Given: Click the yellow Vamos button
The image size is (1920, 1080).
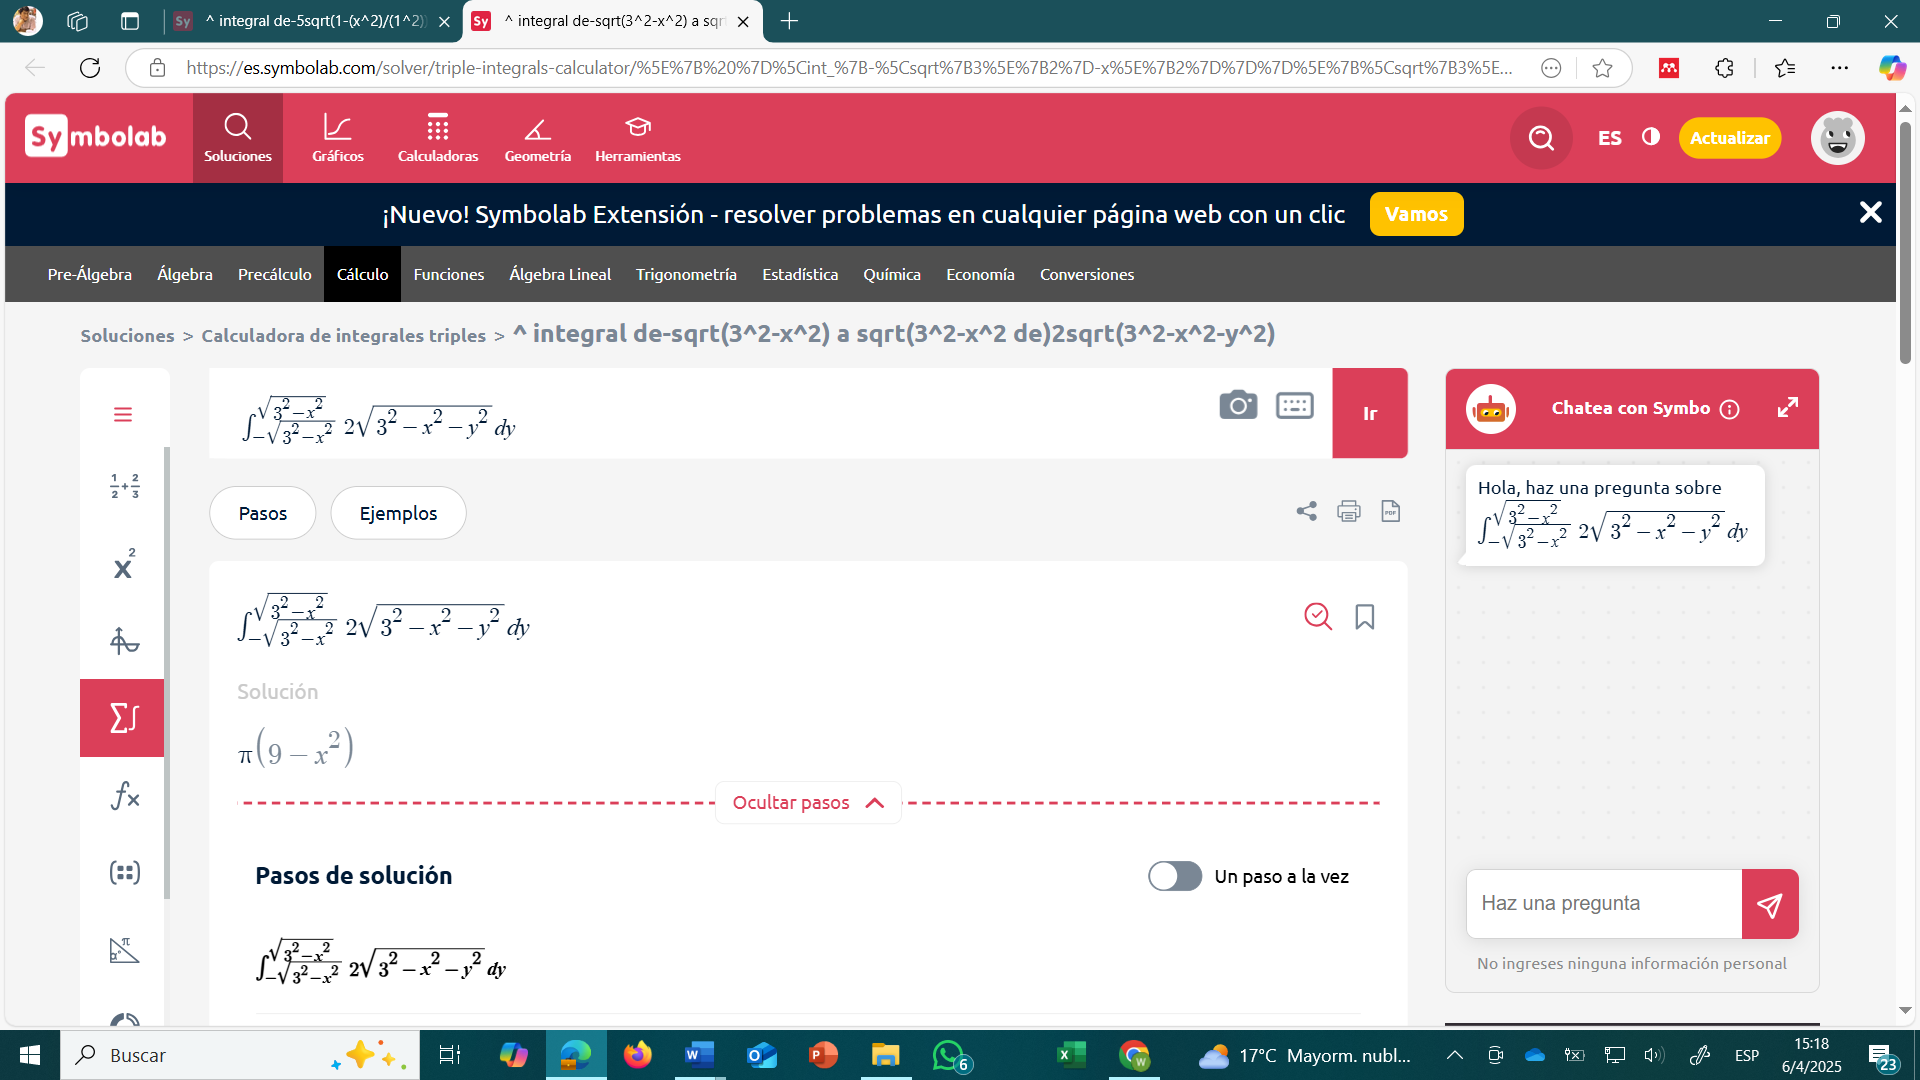Looking at the screenshot, I should pyautogui.click(x=1416, y=214).
